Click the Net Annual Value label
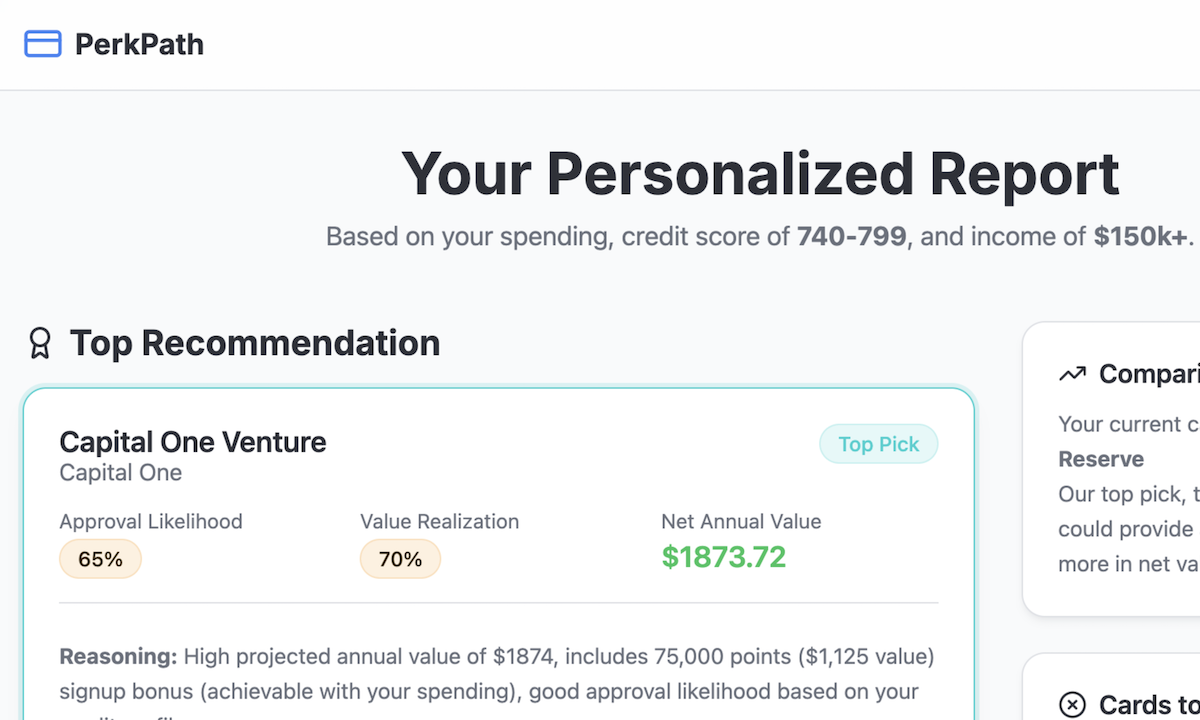Viewport: 1200px width, 720px height. (x=741, y=521)
